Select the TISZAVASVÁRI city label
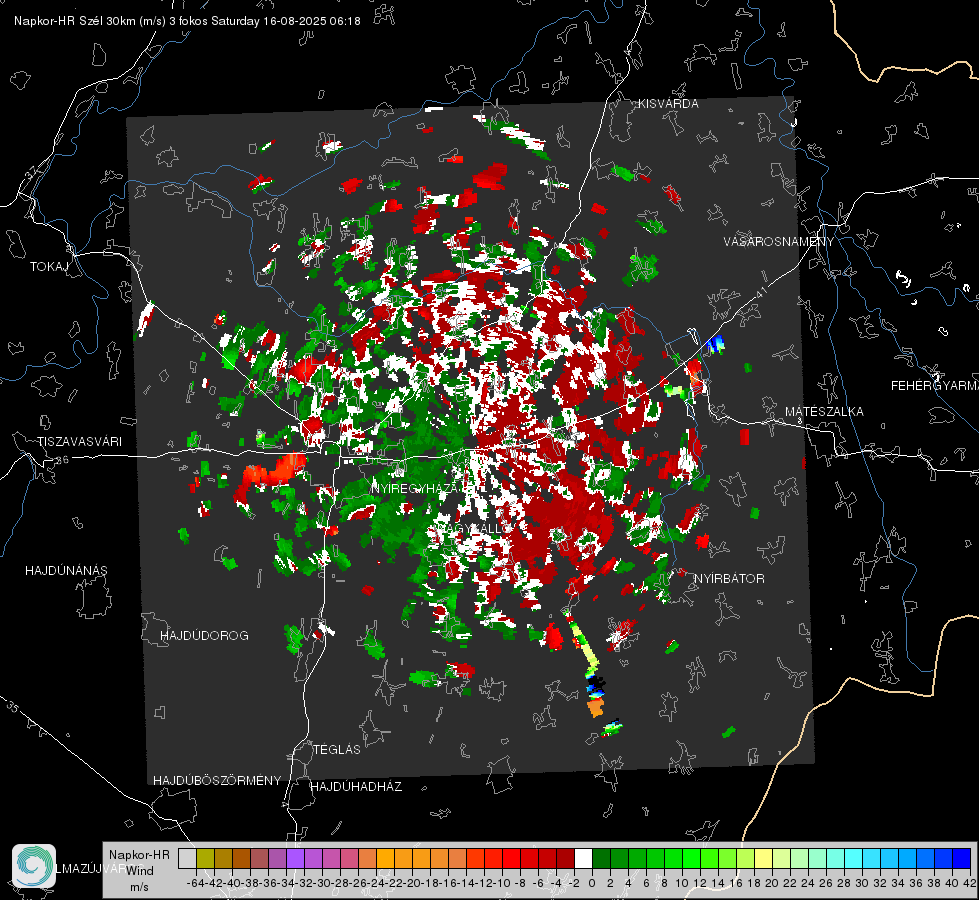 pos(79,442)
